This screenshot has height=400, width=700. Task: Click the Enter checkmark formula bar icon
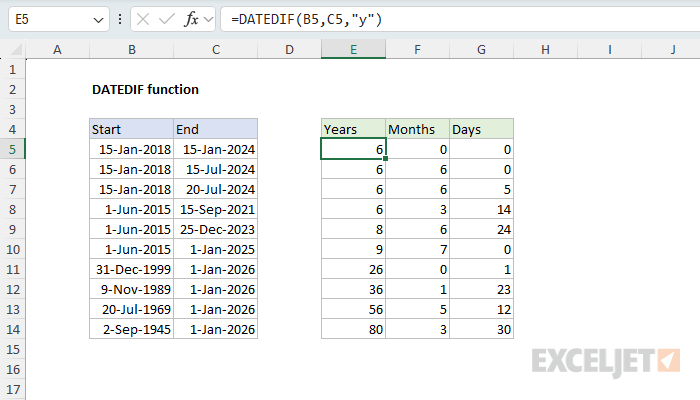[x=167, y=20]
